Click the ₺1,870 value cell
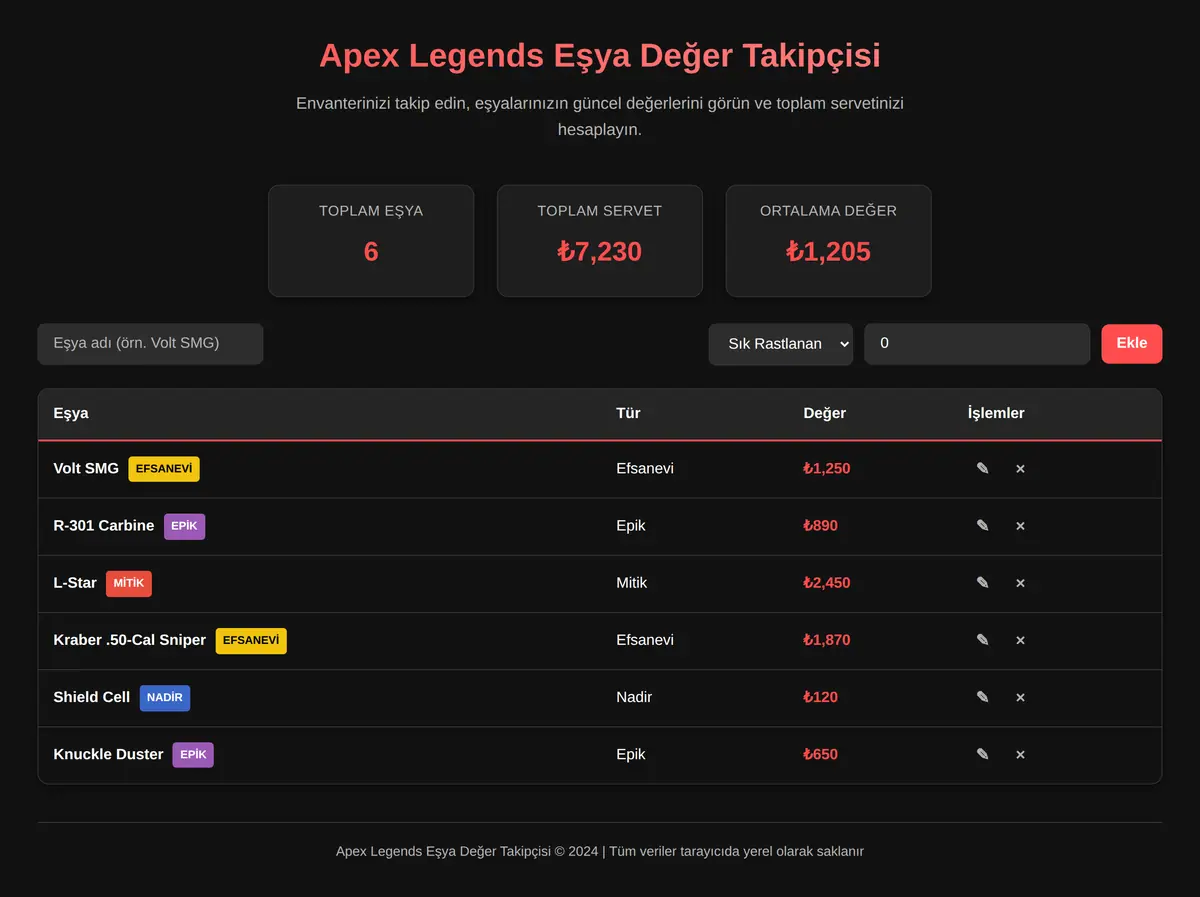Image resolution: width=1200 pixels, height=897 pixels. coord(827,640)
